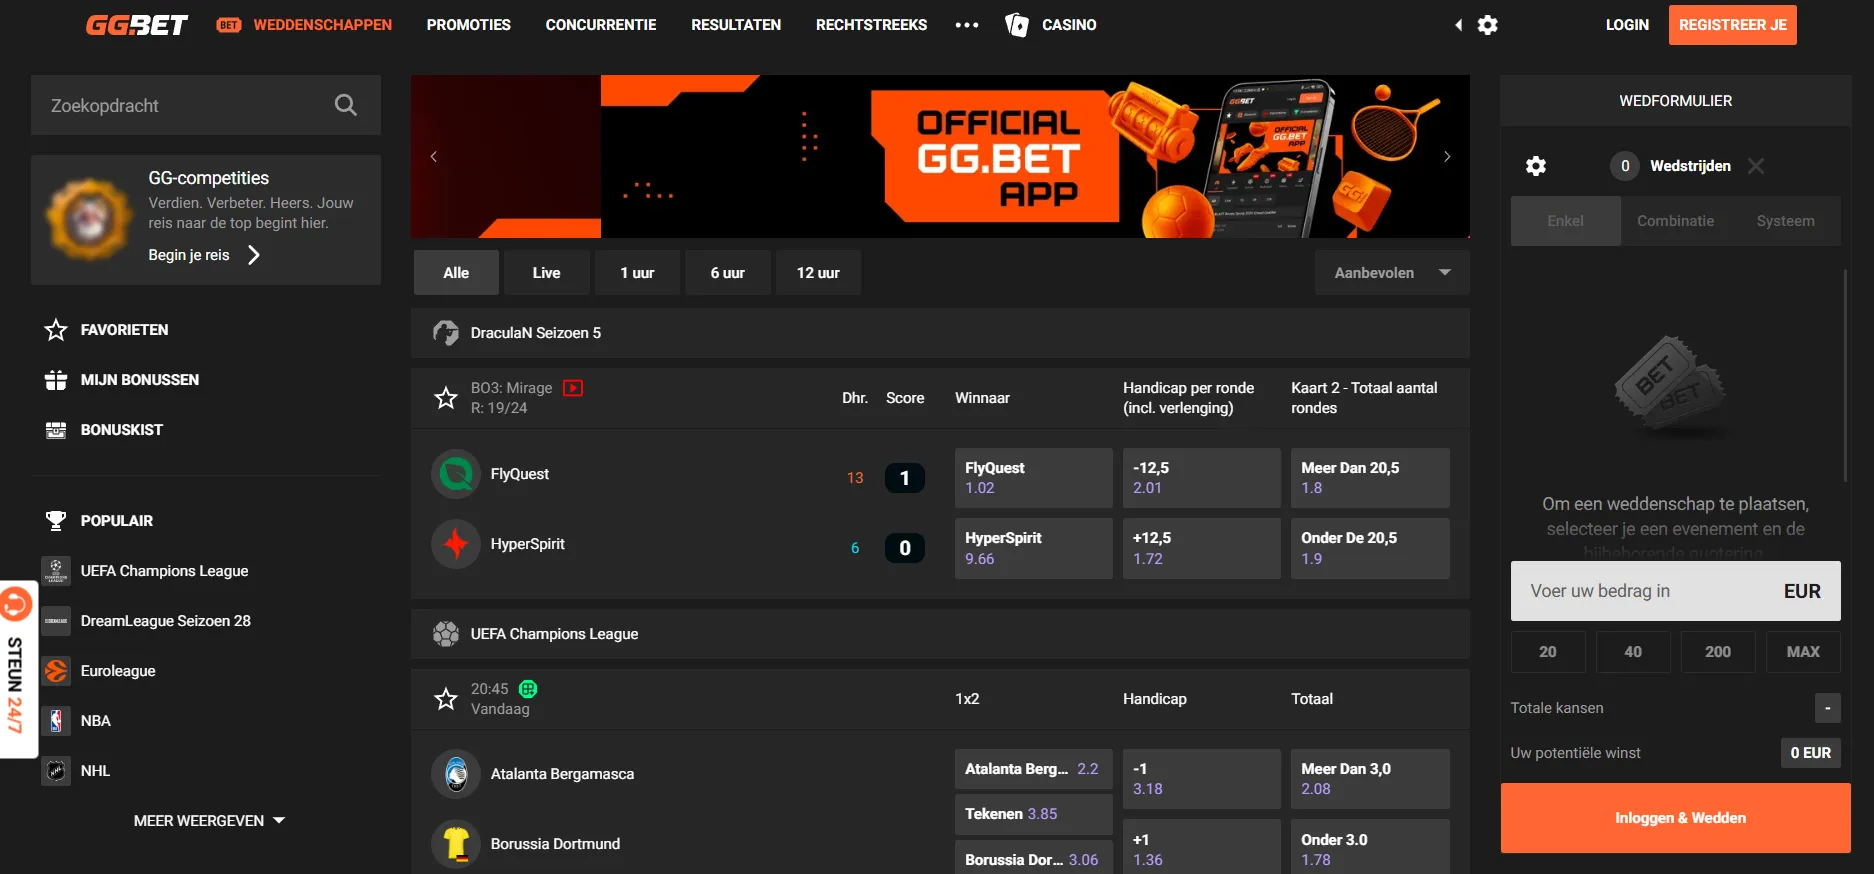Switch to the Combinatie bet tab

tap(1675, 221)
